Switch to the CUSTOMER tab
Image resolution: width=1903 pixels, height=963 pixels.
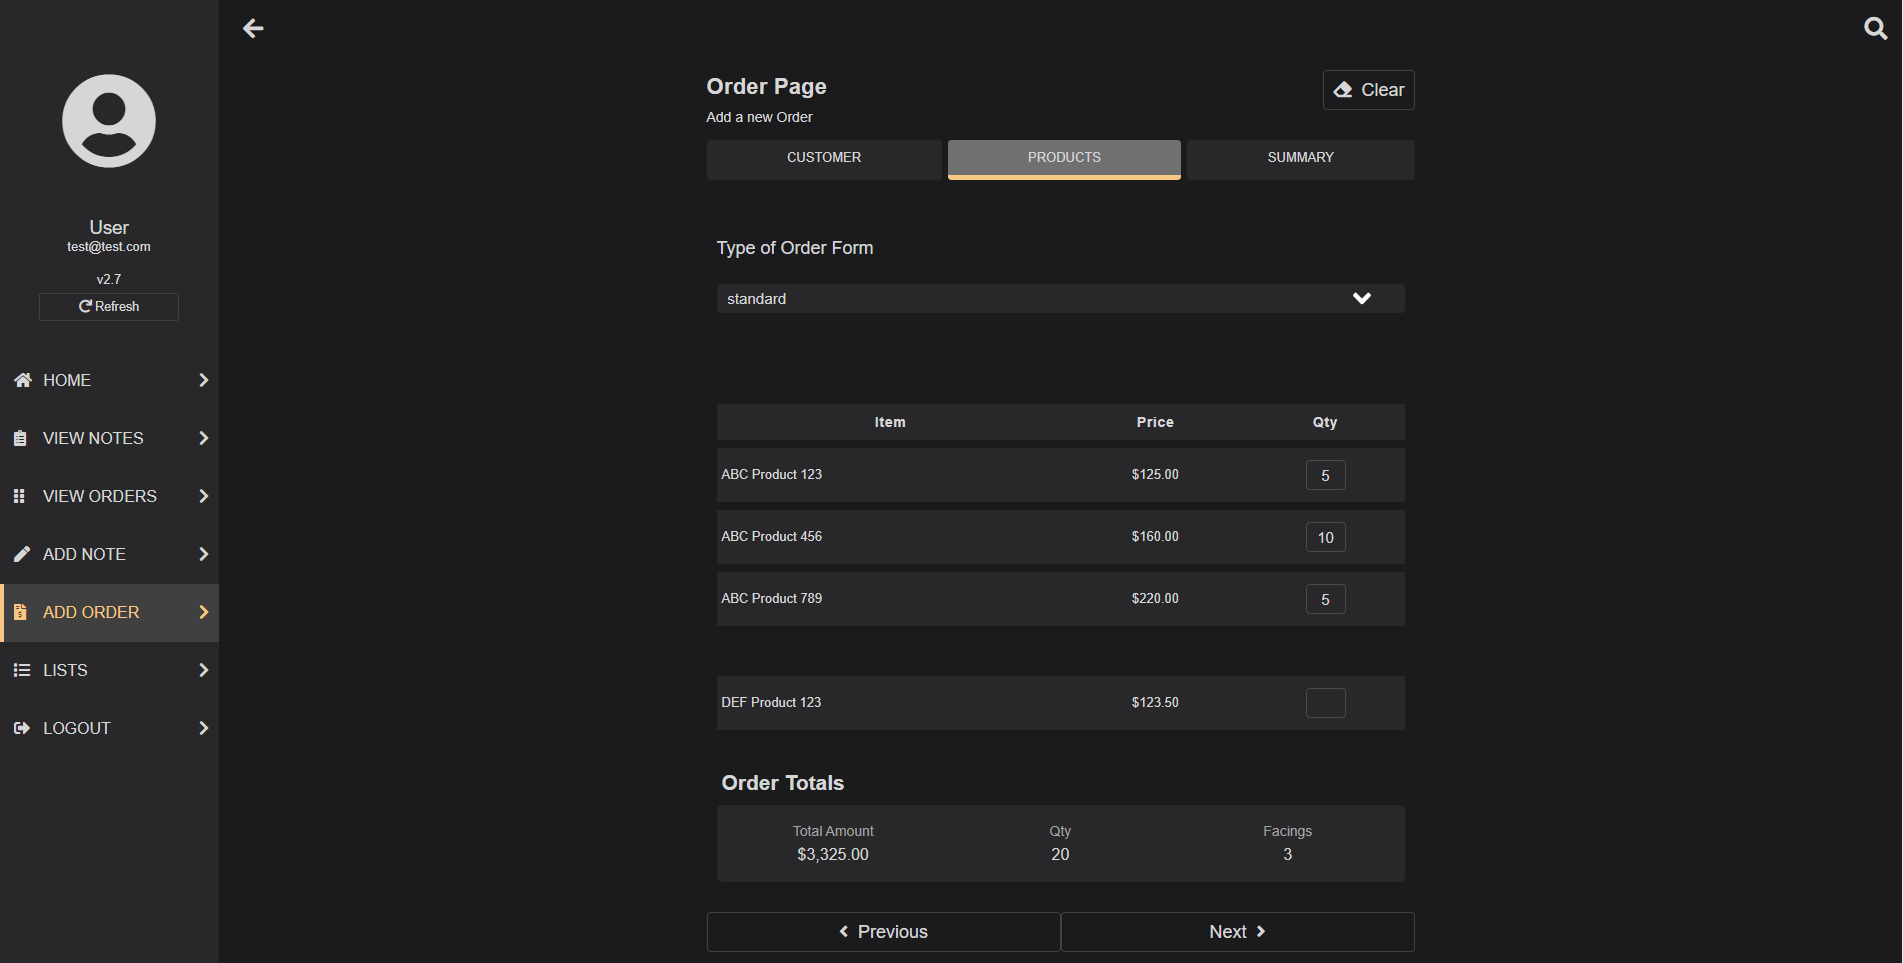tap(824, 159)
